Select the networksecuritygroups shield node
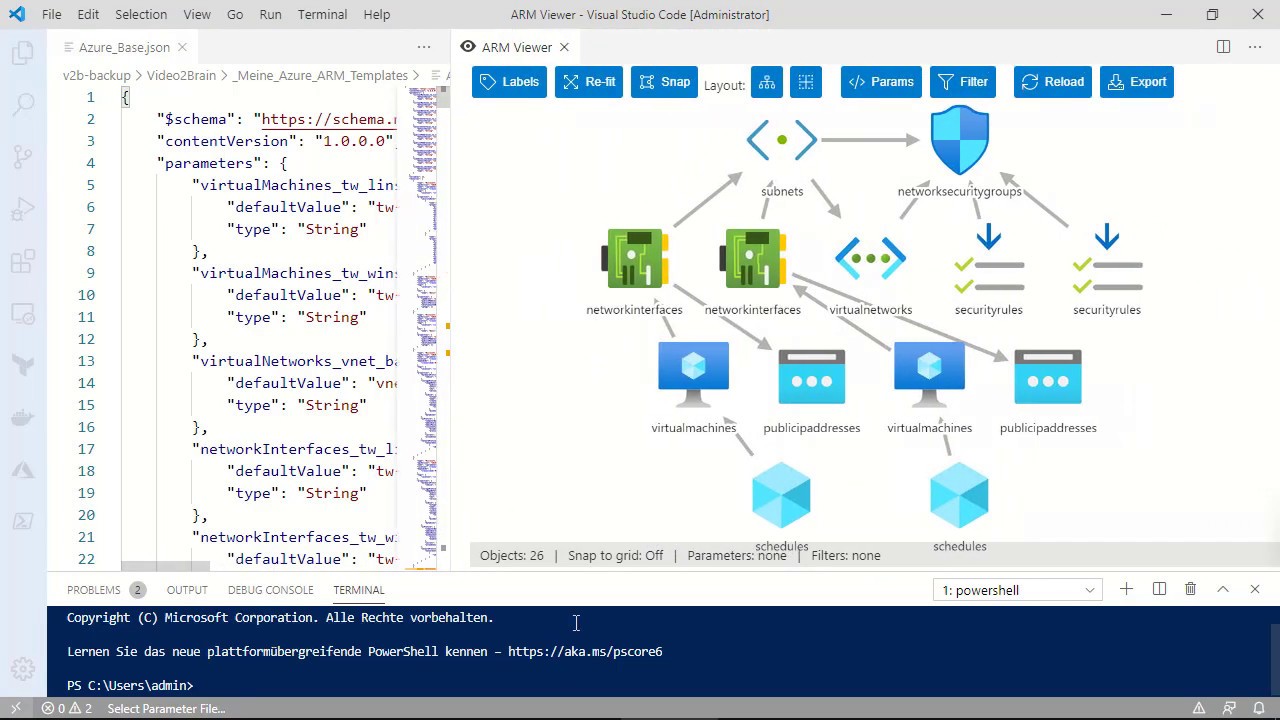The image size is (1280, 720). [x=960, y=140]
